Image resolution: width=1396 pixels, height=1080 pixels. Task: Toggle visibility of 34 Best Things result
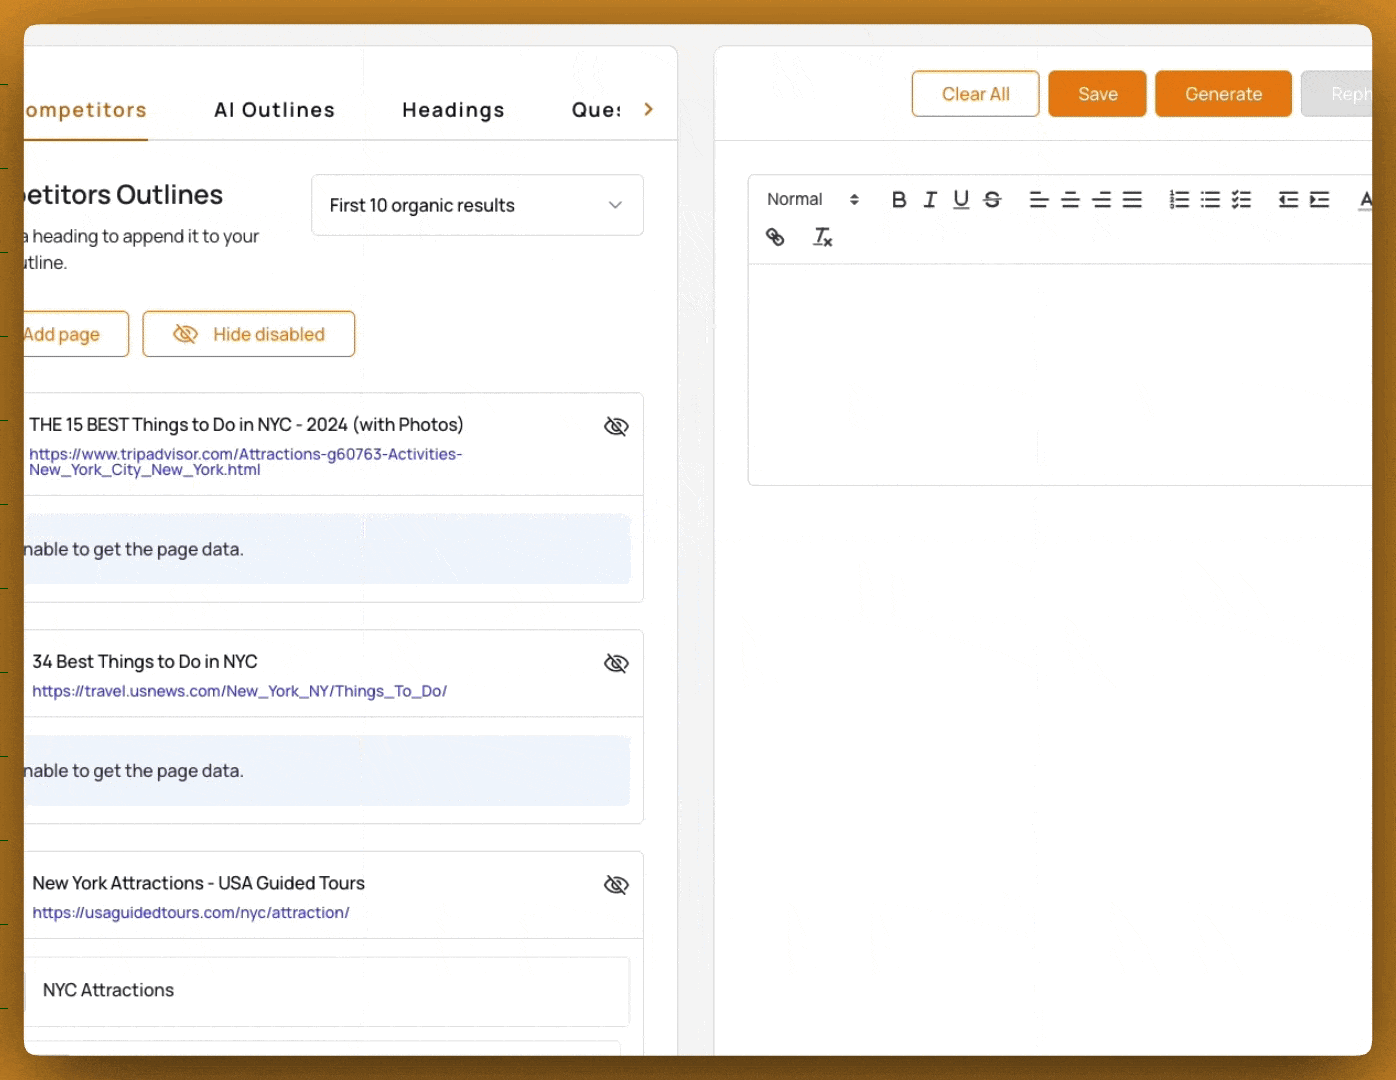tap(616, 664)
